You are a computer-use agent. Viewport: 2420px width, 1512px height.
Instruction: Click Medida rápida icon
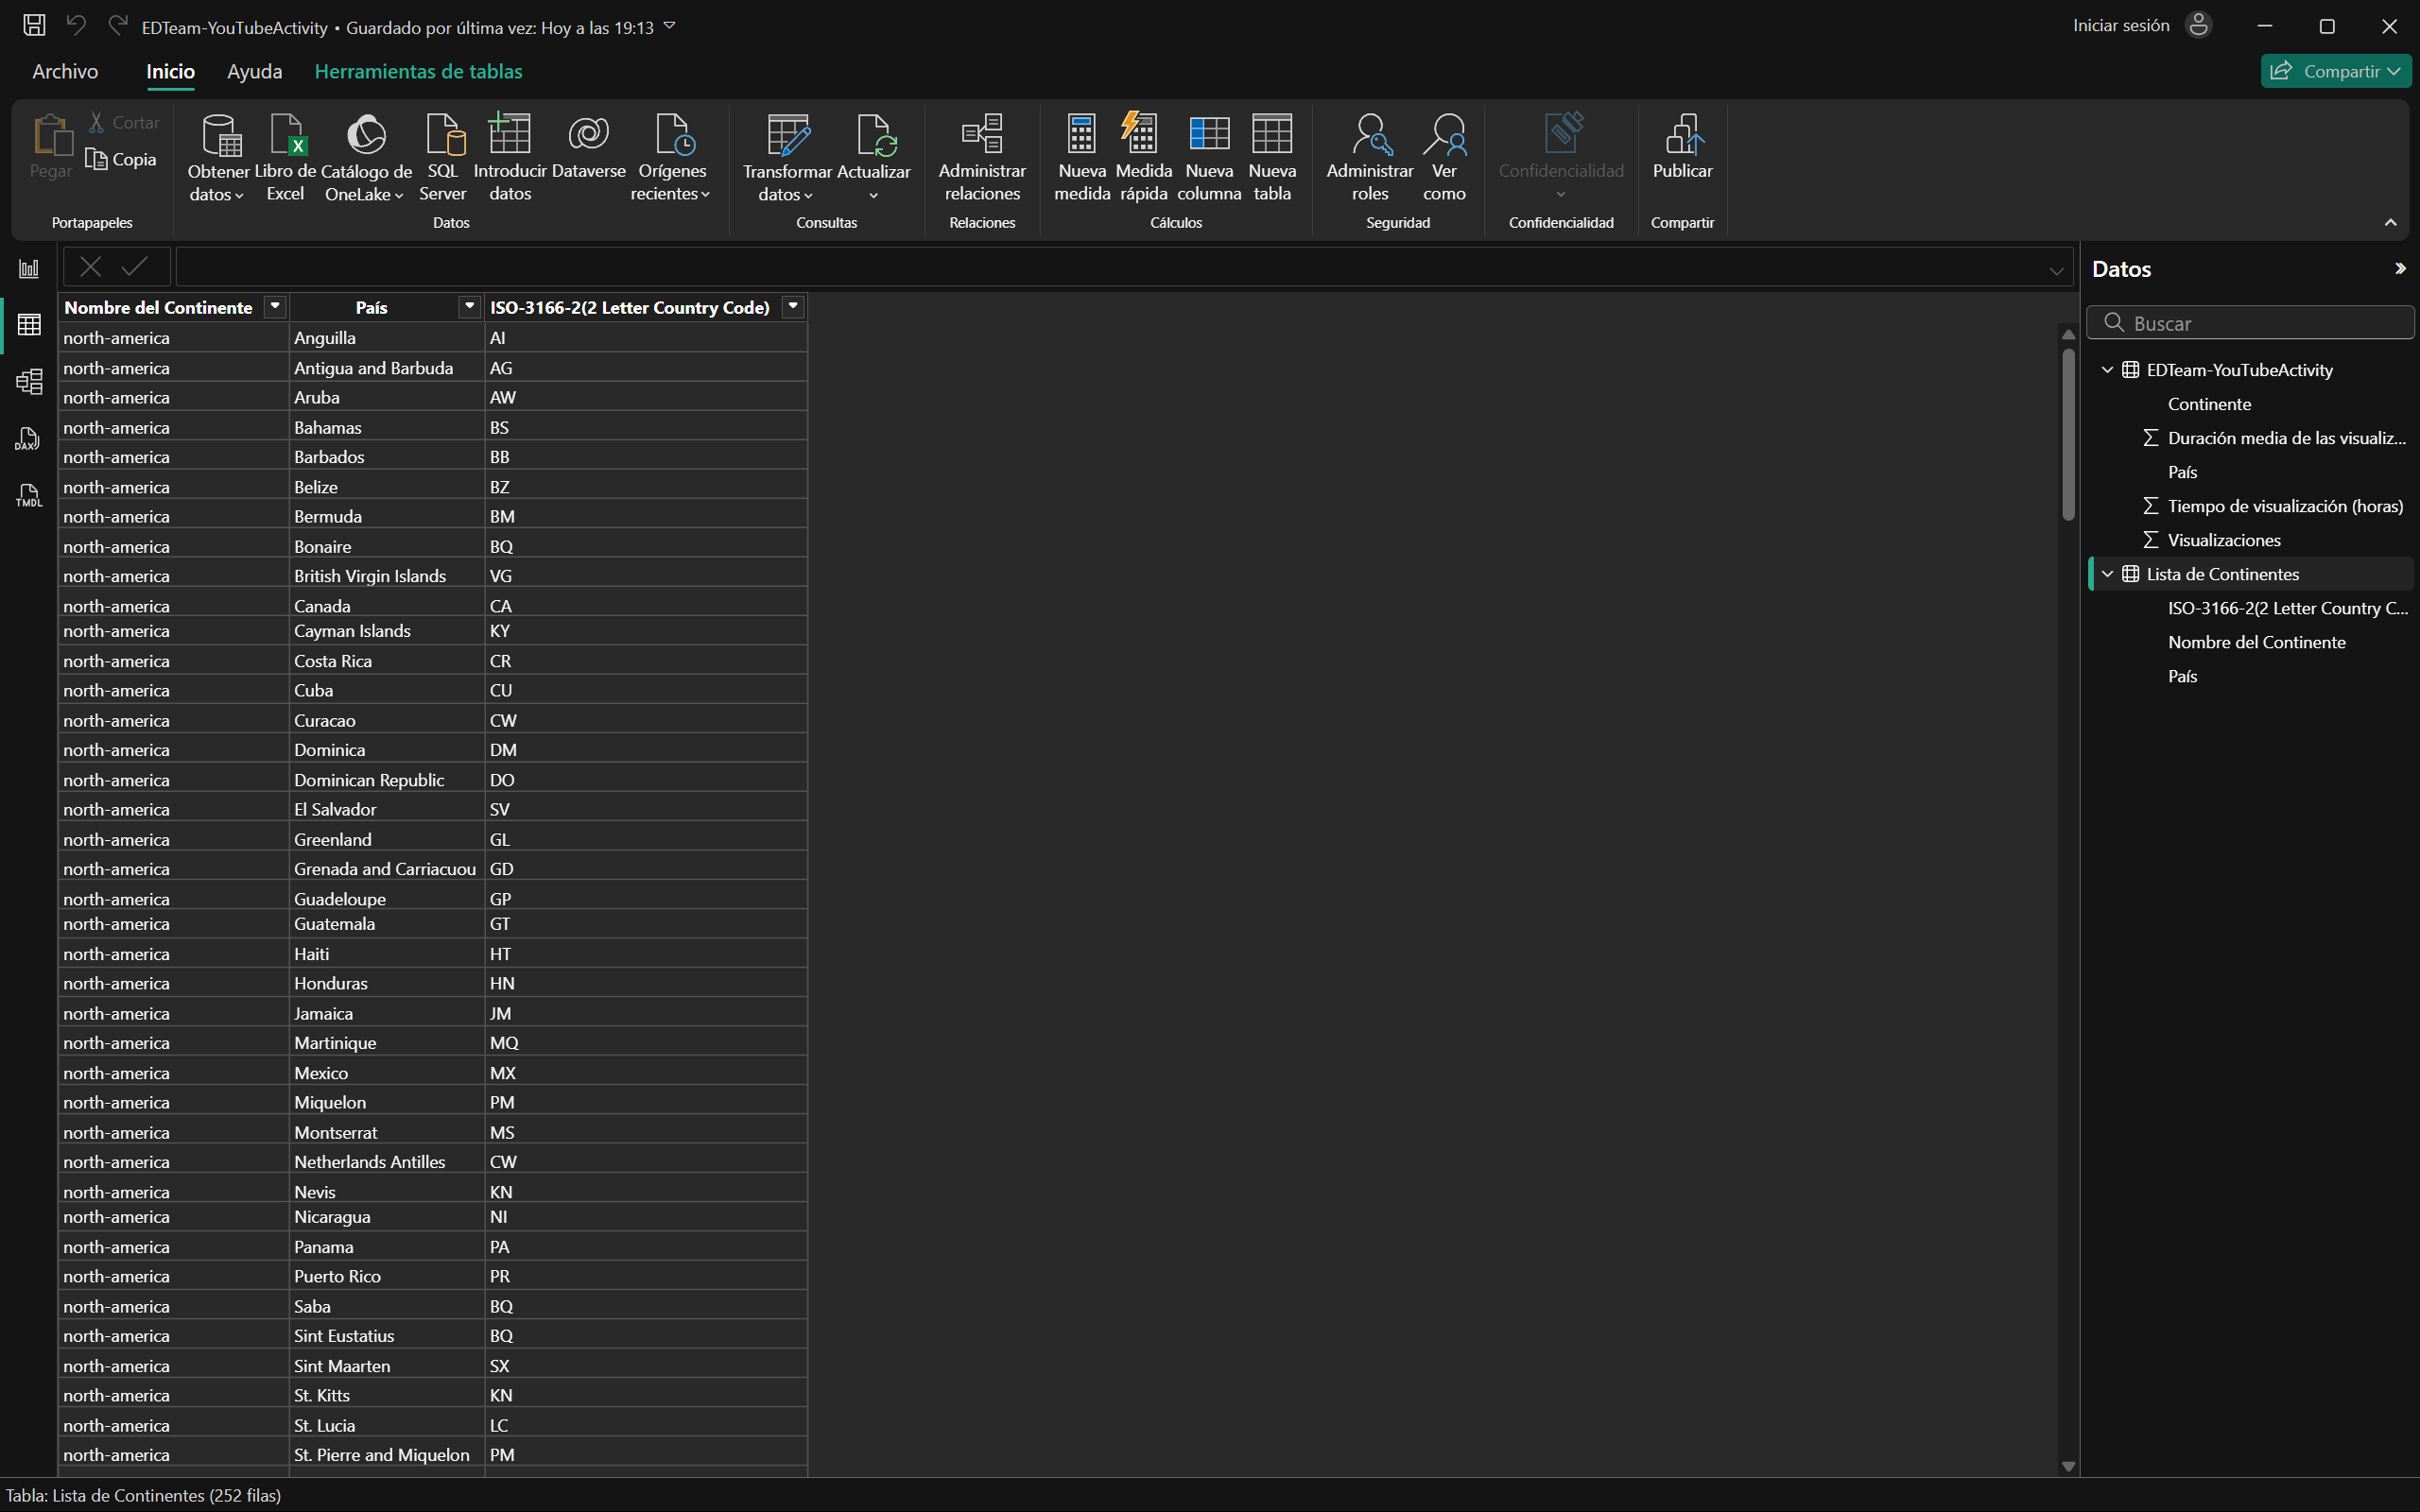click(x=1142, y=135)
